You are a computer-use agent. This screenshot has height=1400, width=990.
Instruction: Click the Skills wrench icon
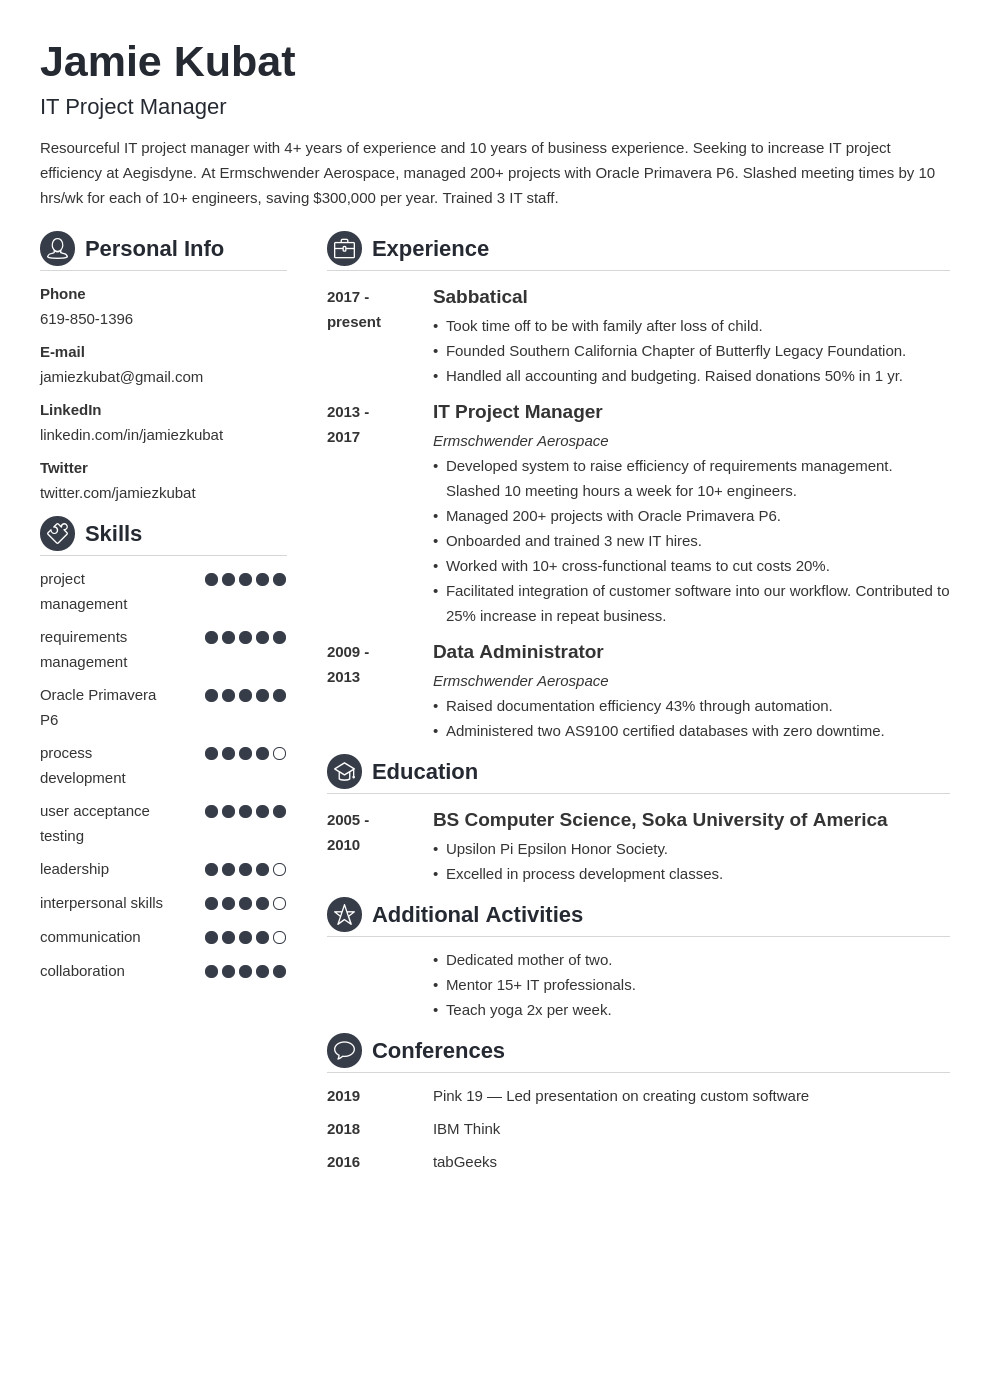coord(57,533)
